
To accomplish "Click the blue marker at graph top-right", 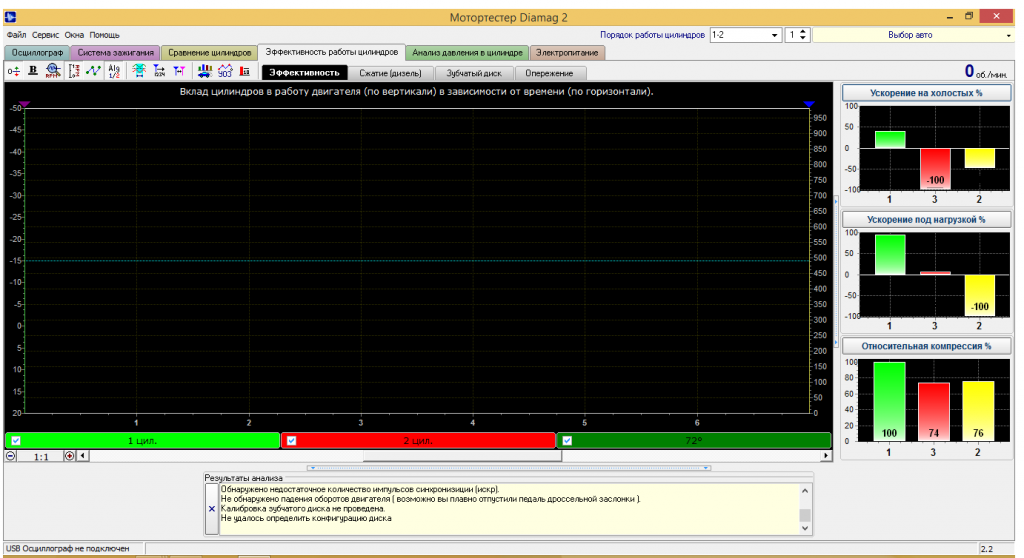I will coord(809,104).
